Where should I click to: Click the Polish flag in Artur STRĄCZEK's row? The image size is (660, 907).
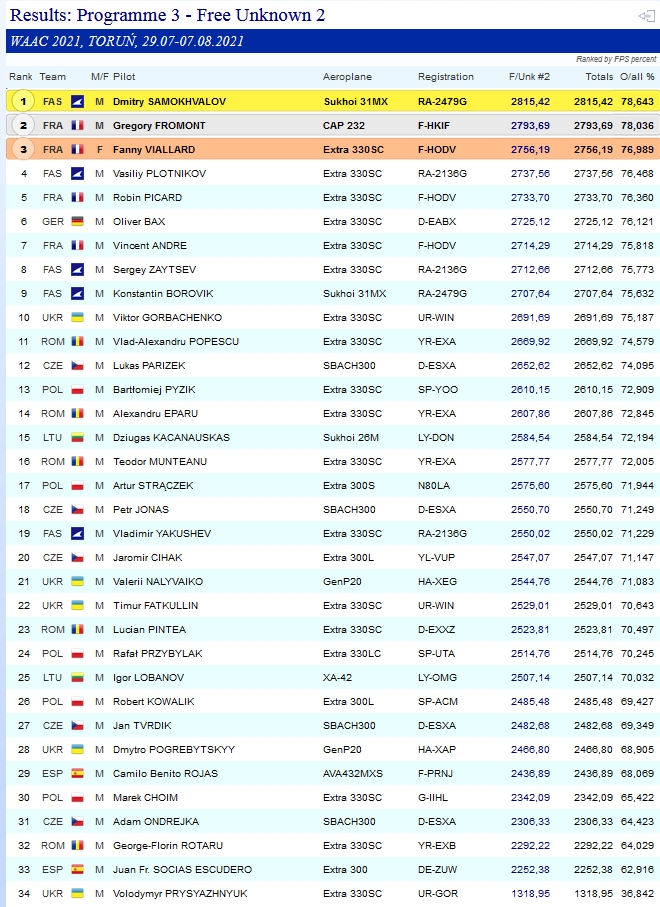coord(78,485)
